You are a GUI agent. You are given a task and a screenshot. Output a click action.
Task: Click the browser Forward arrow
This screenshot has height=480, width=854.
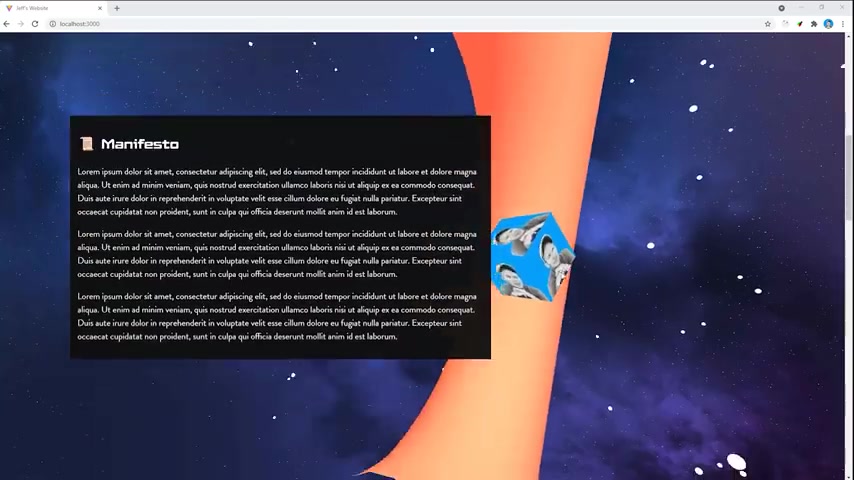click(21, 24)
